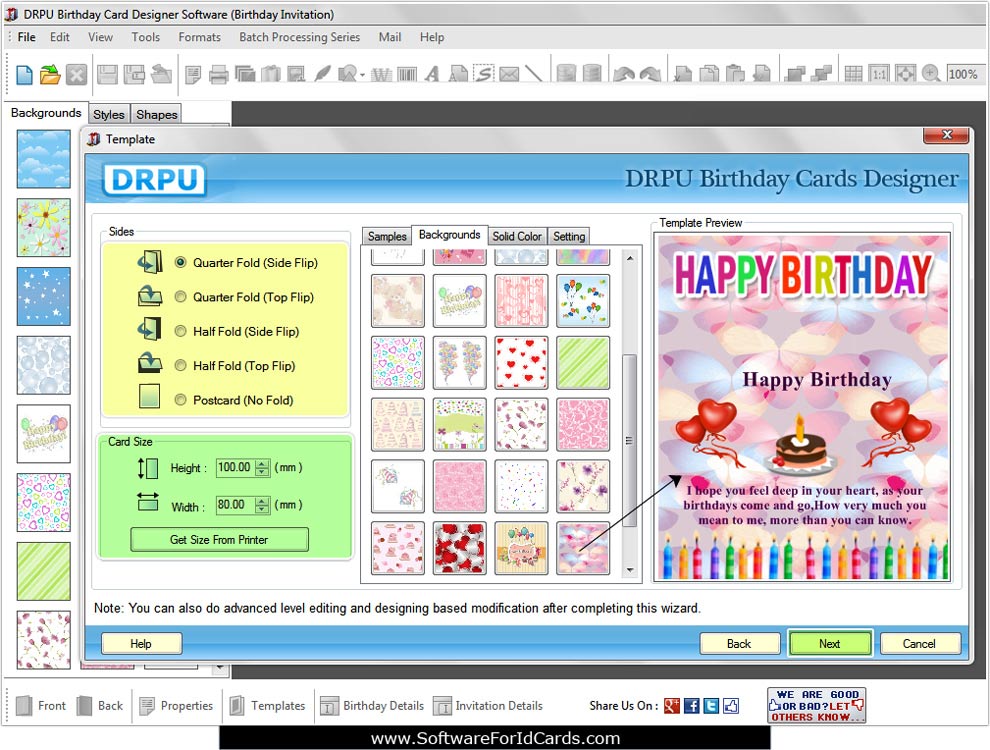Share on Twitter icon
The height and width of the screenshot is (750, 990).
(711, 706)
